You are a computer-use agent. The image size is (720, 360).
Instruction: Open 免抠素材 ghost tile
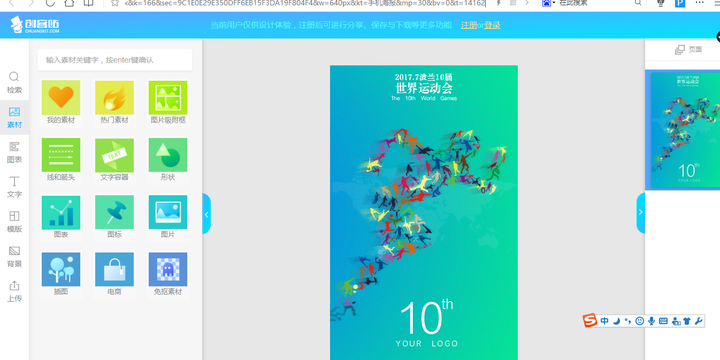pyautogui.click(x=168, y=275)
